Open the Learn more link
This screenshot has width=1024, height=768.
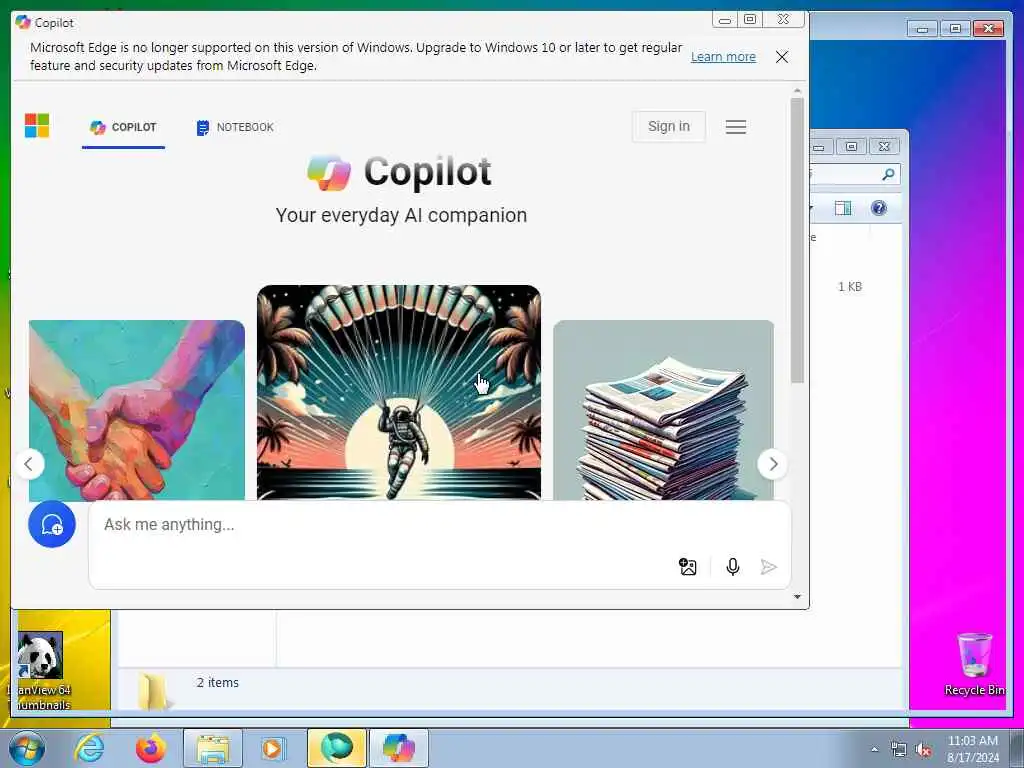point(723,57)
